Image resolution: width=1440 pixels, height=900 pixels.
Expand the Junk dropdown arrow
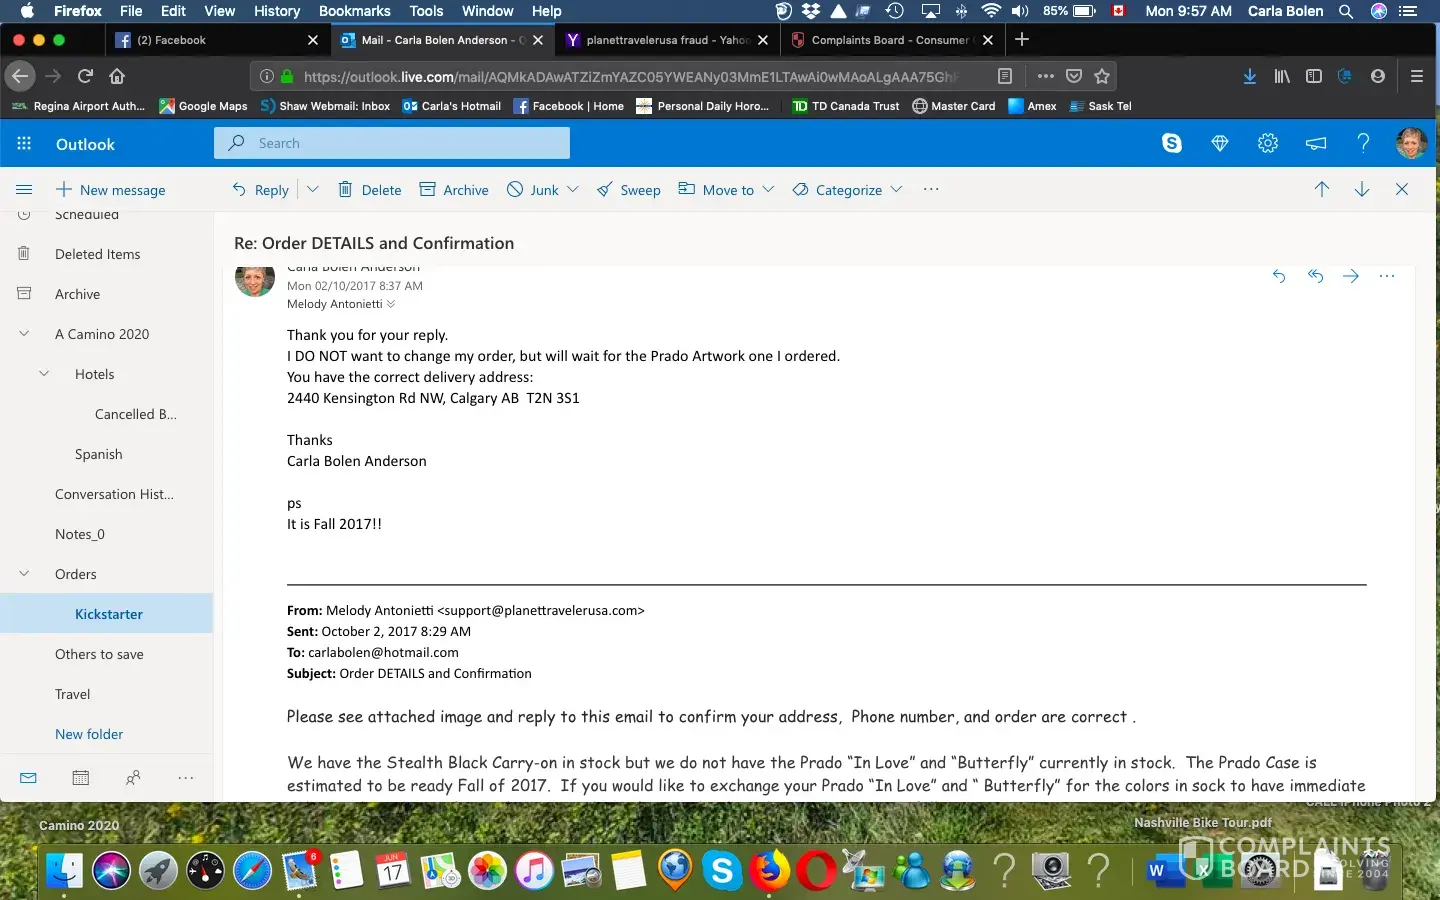pos(573,189)
